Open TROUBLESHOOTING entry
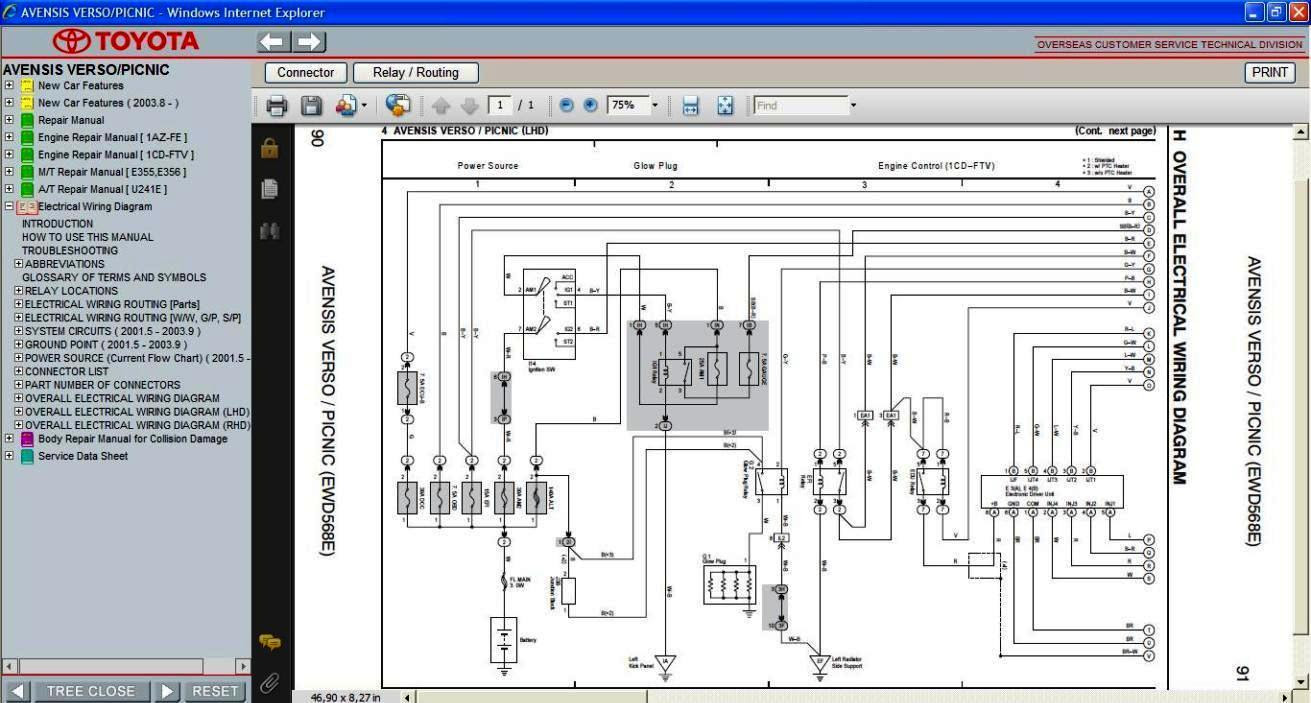 (x=70, y=251)
